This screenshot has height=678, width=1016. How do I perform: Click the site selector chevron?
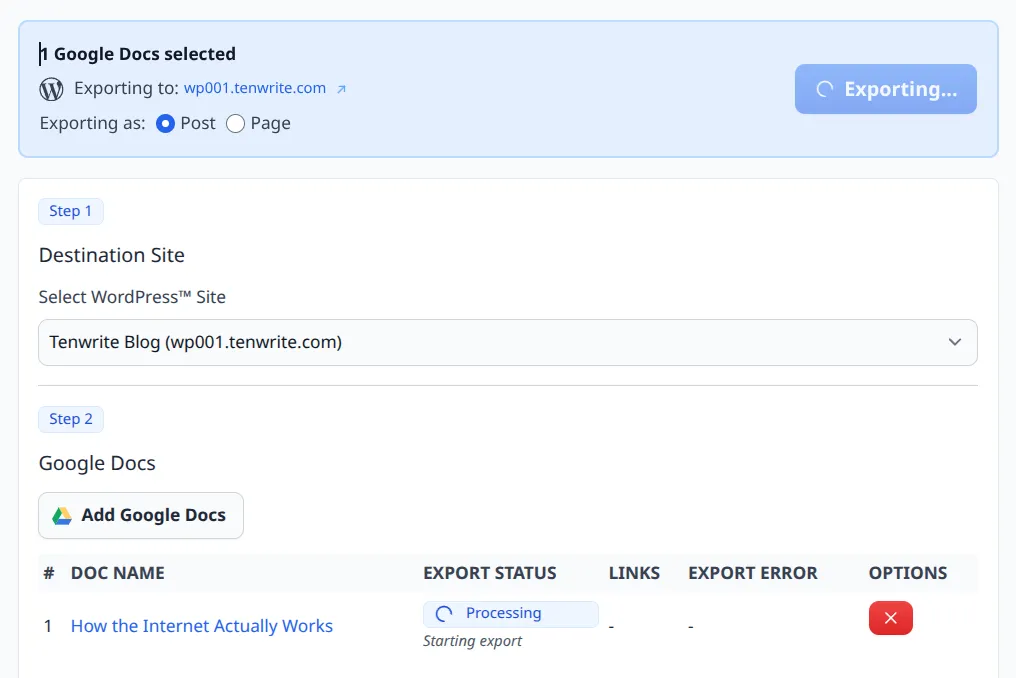coord(954,342)
